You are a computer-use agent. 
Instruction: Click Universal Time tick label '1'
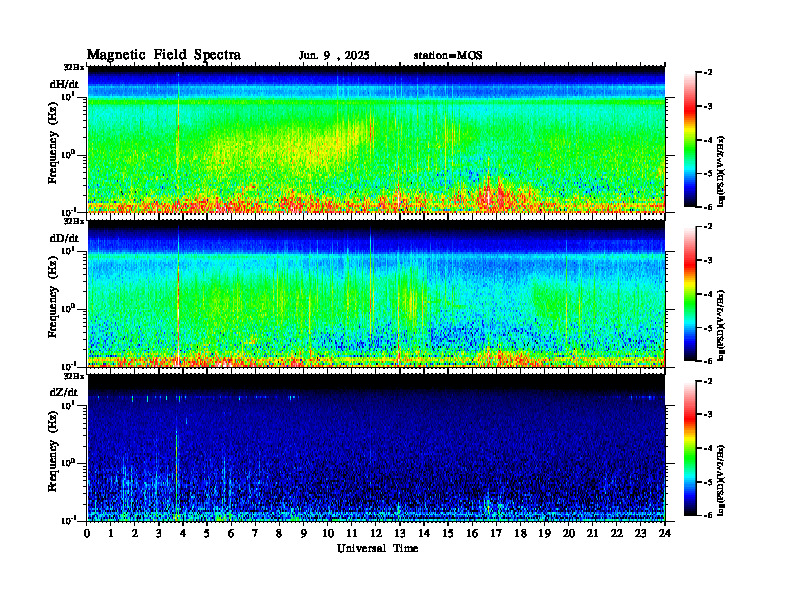coord(111,533)
